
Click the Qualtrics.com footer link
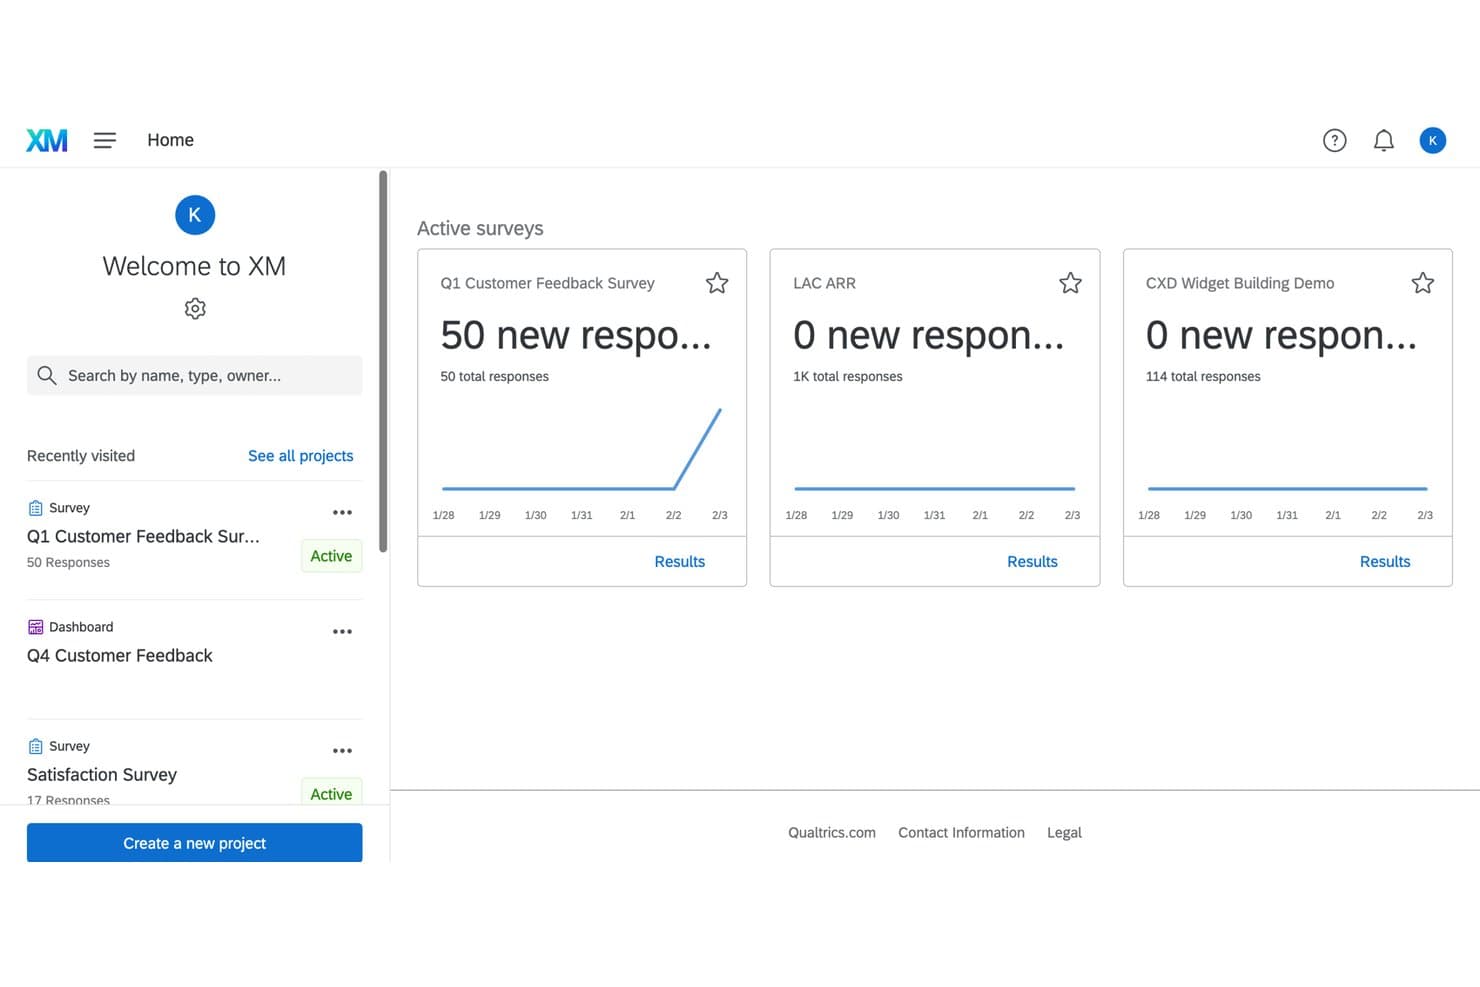coord(831,833)
